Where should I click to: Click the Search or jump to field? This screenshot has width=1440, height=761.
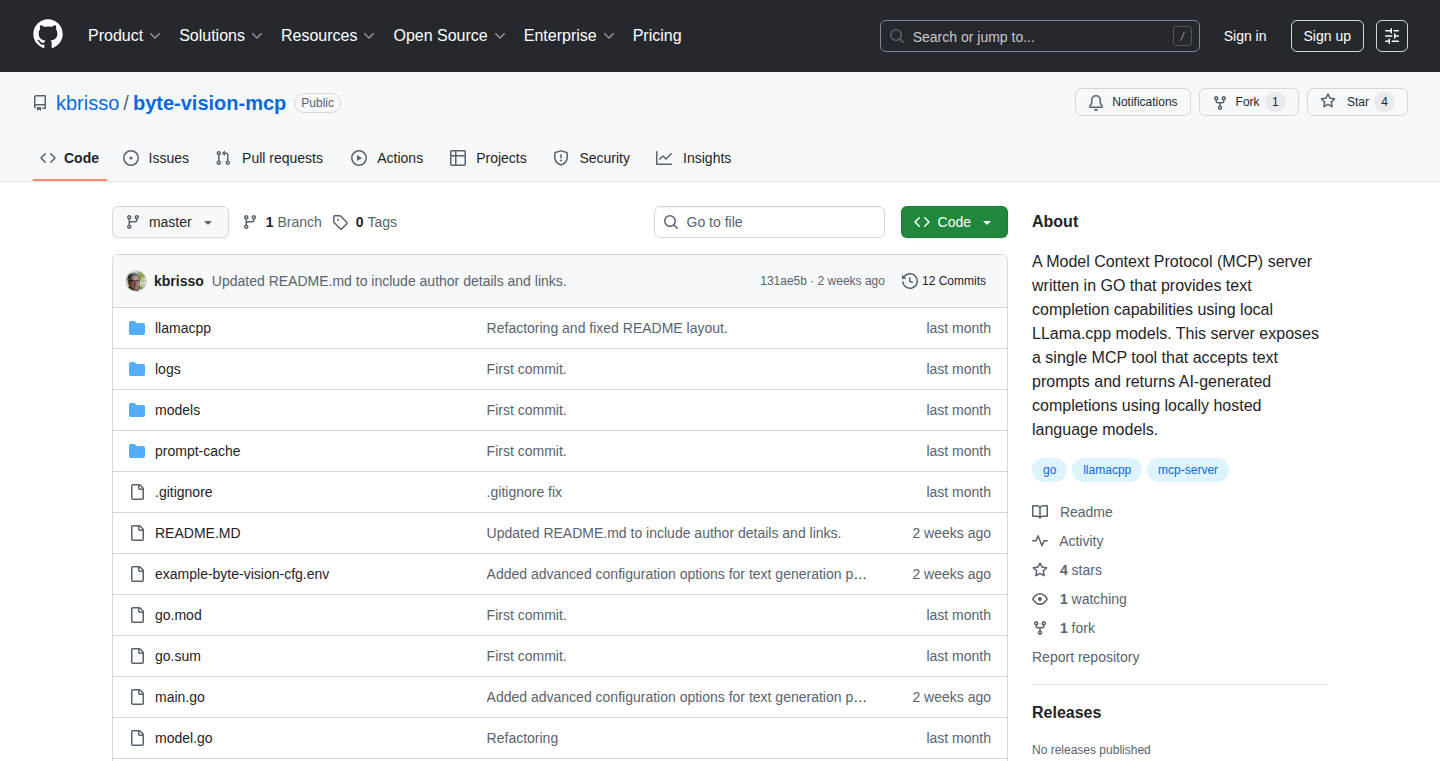point(1040,36)
